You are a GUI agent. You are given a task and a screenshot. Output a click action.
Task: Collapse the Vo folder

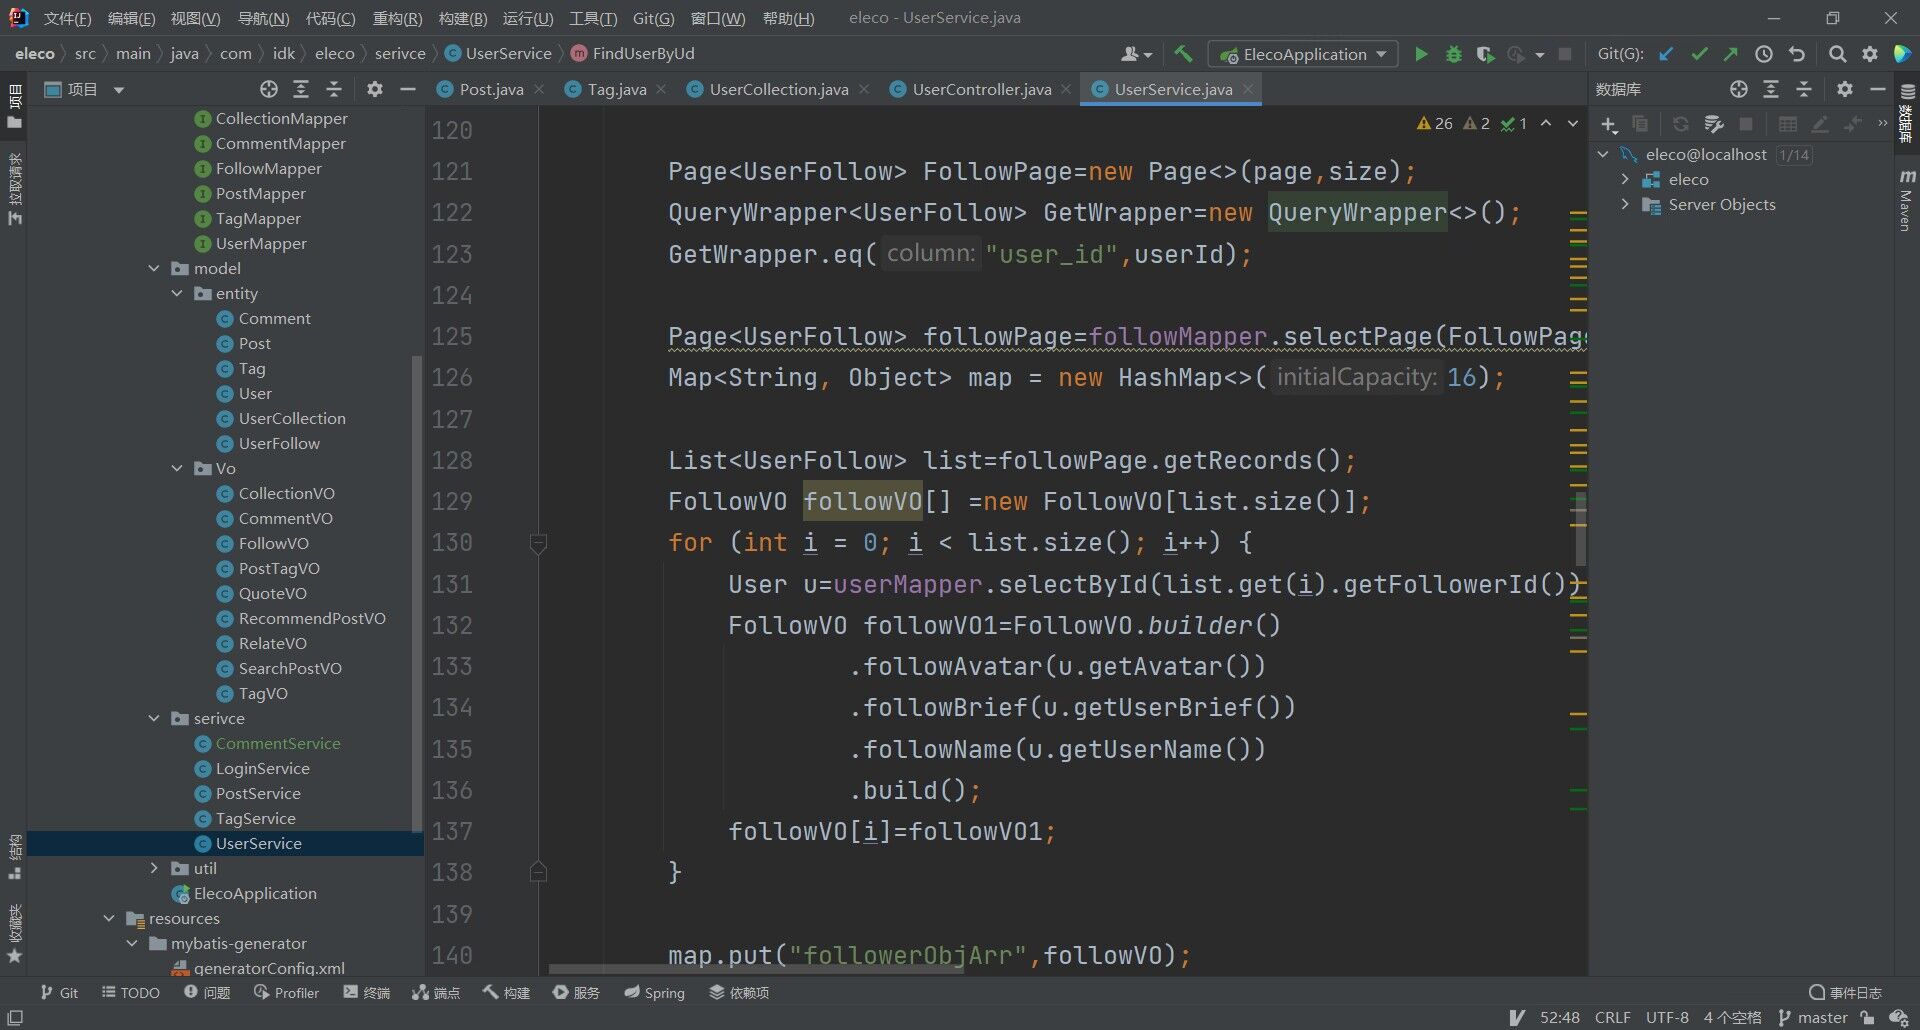click(177, 468)
